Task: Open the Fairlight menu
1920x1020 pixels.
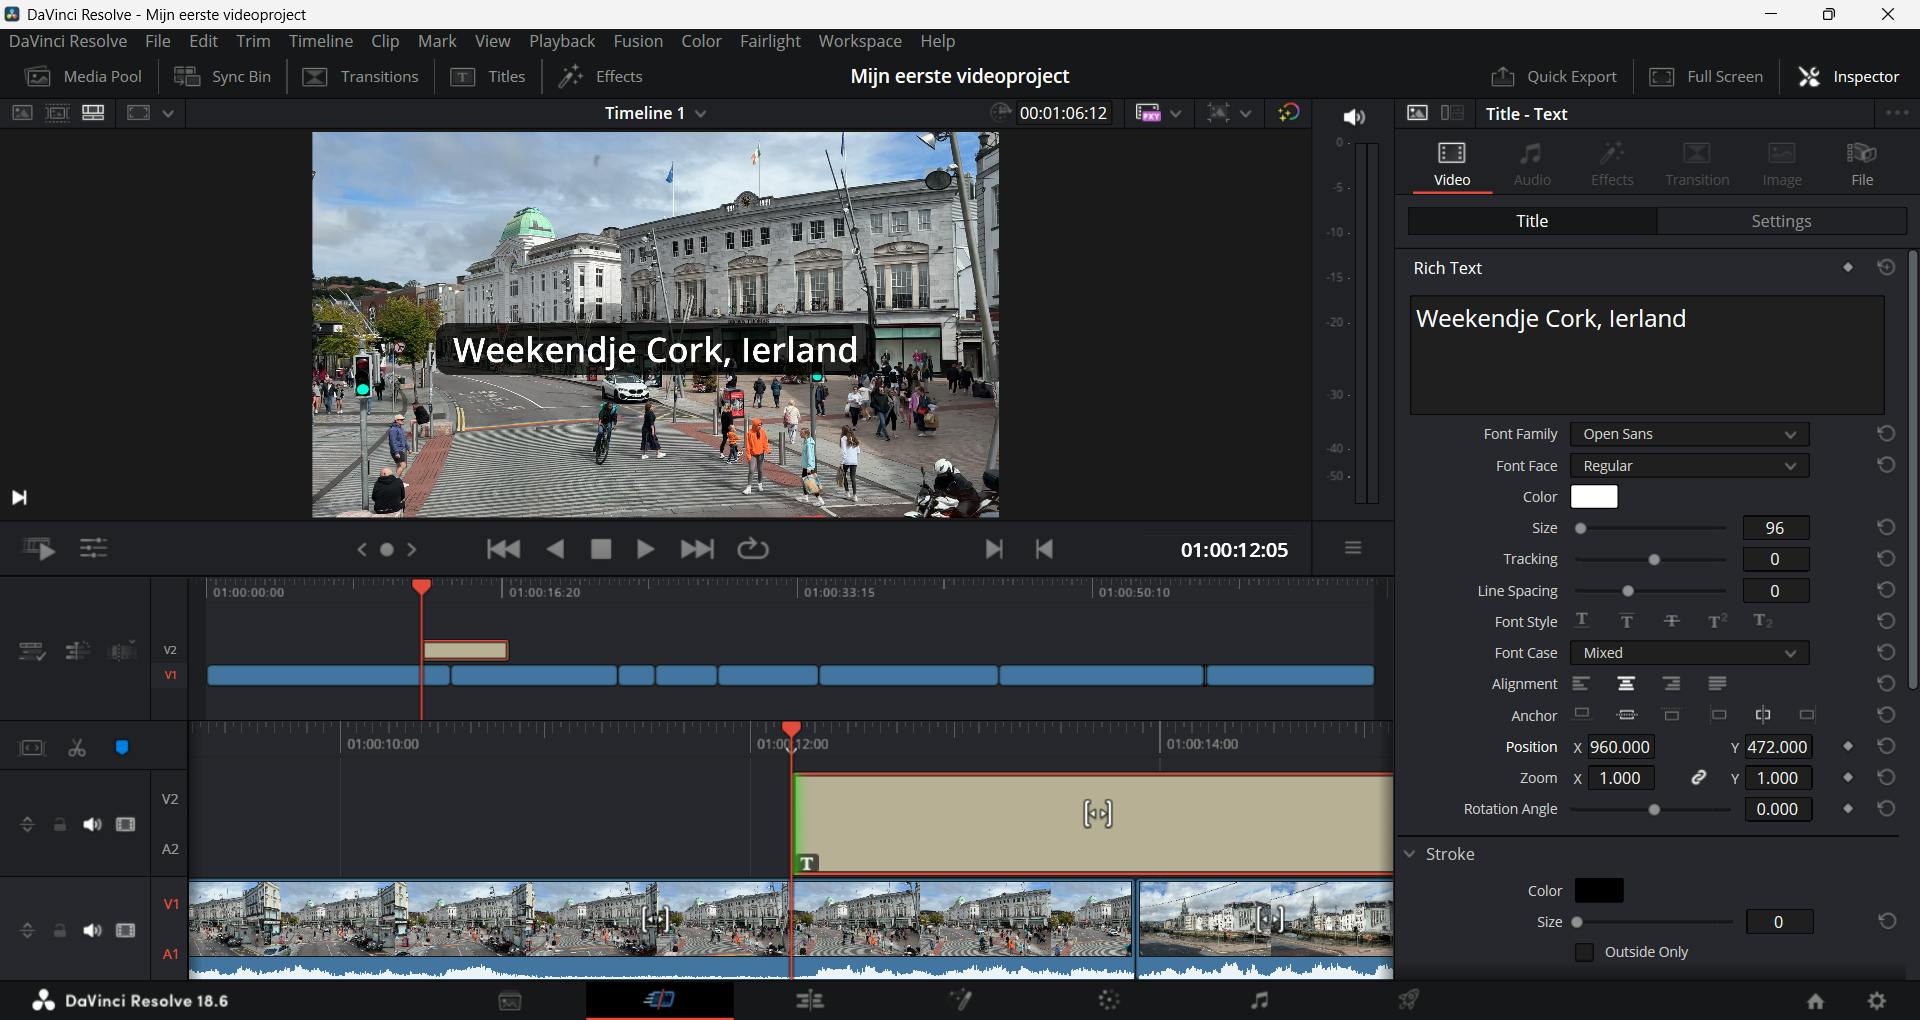Action: (x=769, y=41)
